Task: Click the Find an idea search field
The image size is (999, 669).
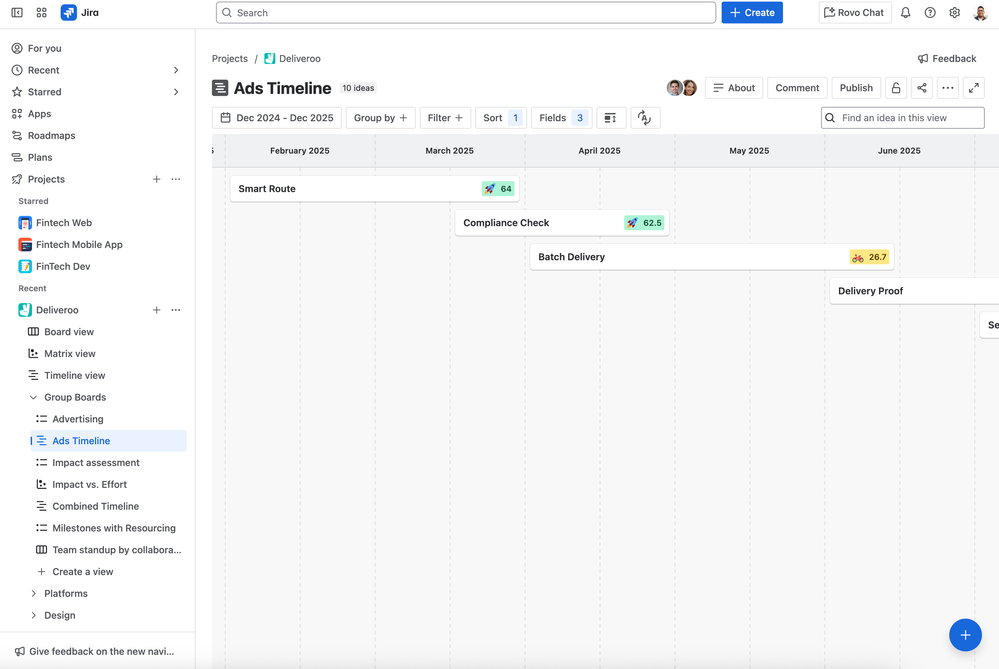Action: pos(900,117)
